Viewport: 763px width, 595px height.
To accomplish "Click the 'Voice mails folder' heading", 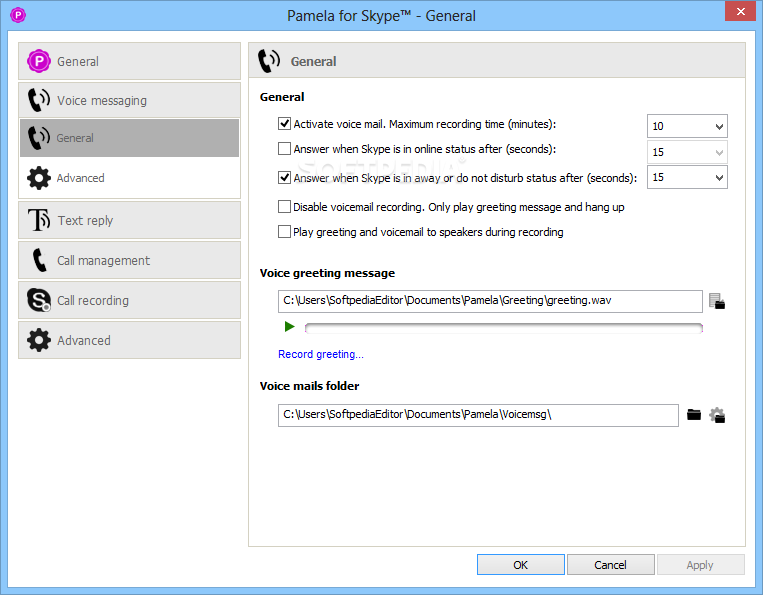I will pos(309,386).
